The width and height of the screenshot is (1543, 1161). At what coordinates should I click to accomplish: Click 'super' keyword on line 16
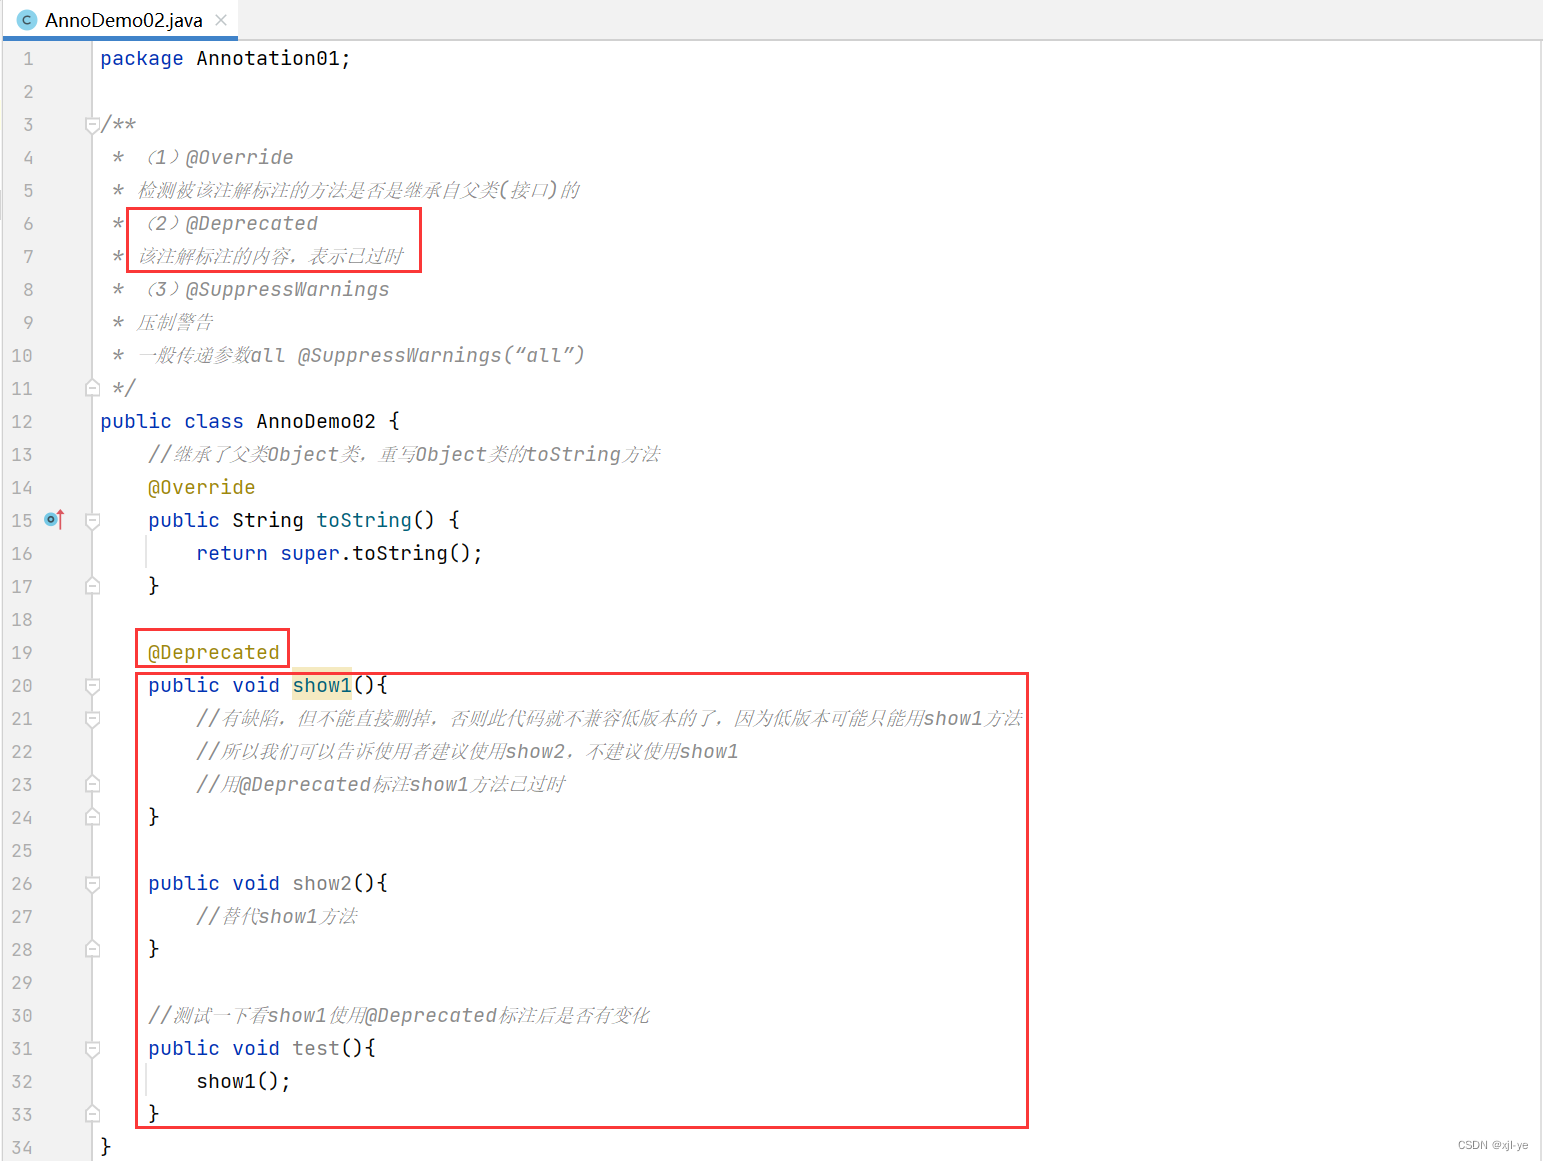(x=310, y=554)
